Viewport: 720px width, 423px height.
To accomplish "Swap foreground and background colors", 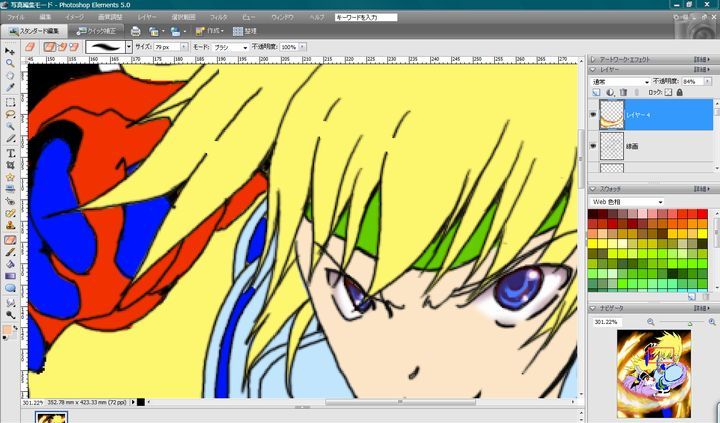I will [x=15, y=327].
